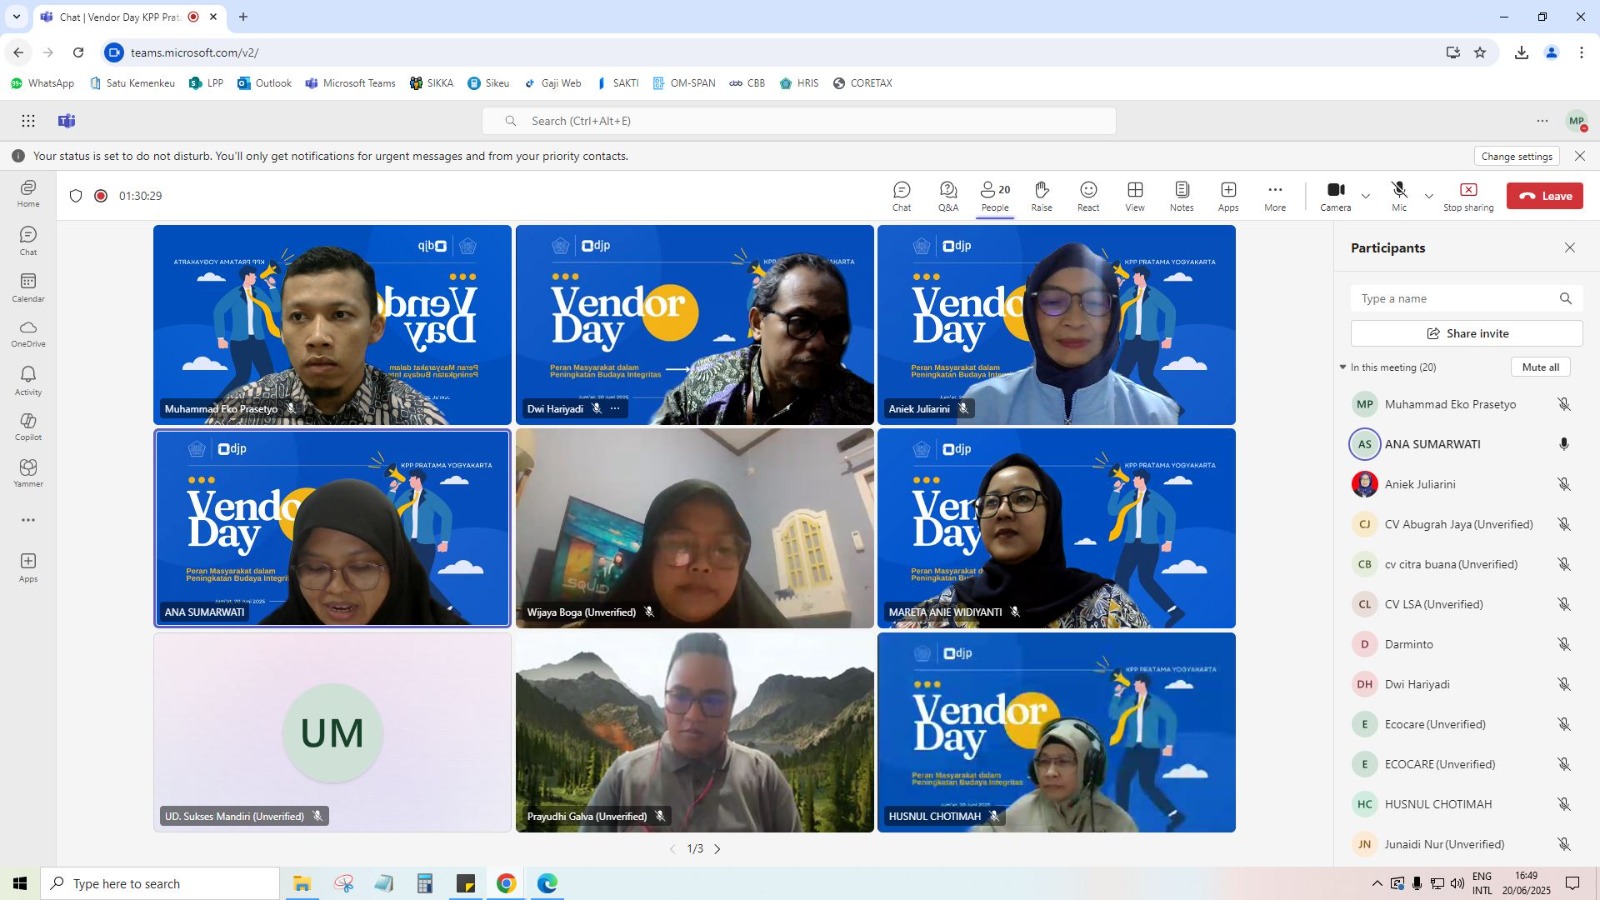Click the Share invite button

tap(1466, 333)
